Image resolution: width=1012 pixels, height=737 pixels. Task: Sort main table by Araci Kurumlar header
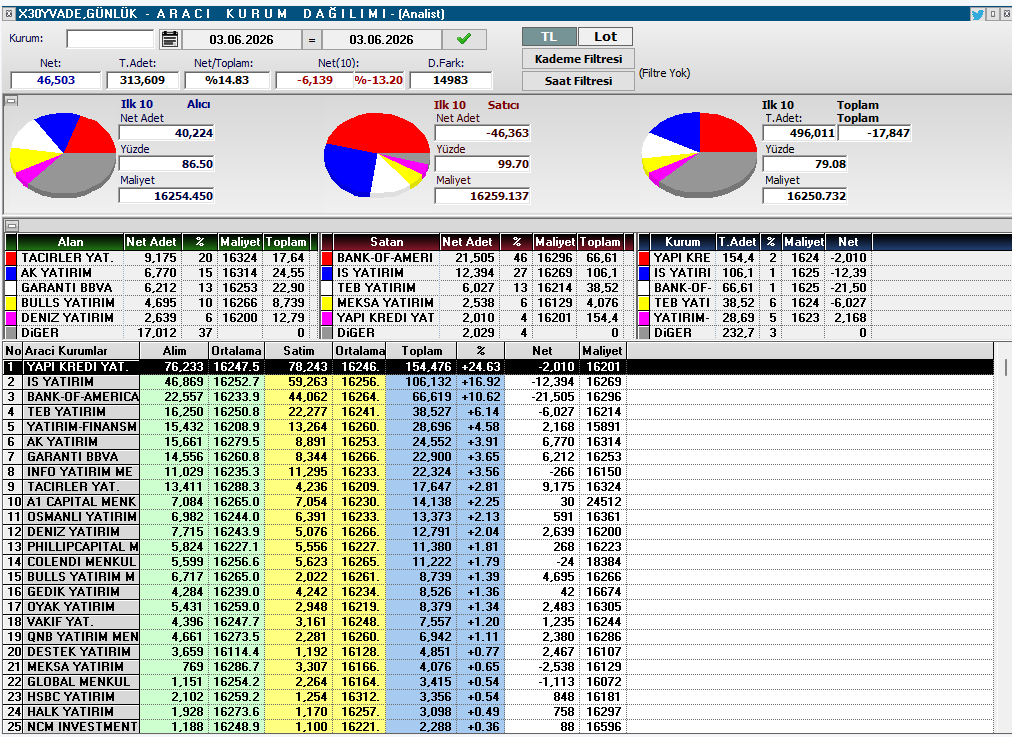[x=81, y=351]
